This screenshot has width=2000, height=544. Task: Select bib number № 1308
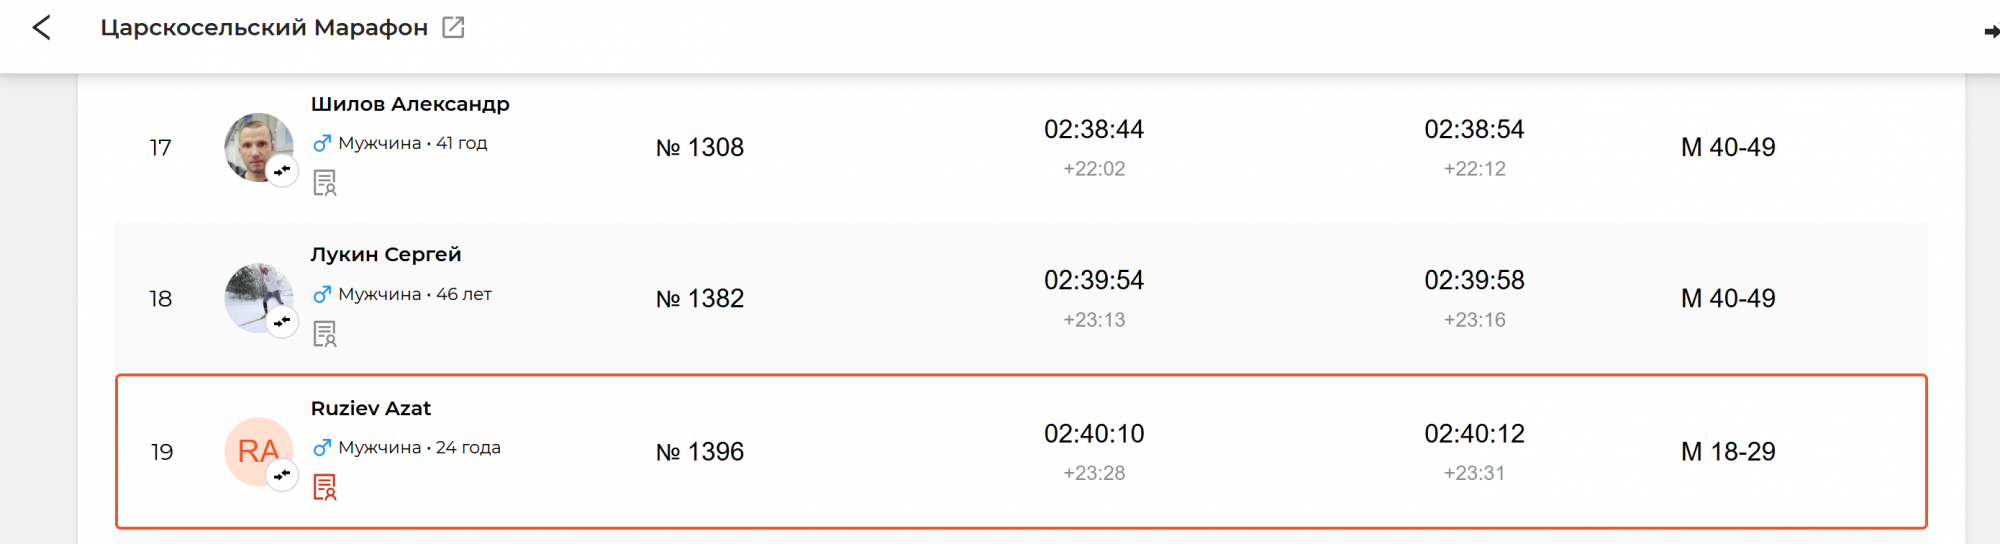click(700, 148)
